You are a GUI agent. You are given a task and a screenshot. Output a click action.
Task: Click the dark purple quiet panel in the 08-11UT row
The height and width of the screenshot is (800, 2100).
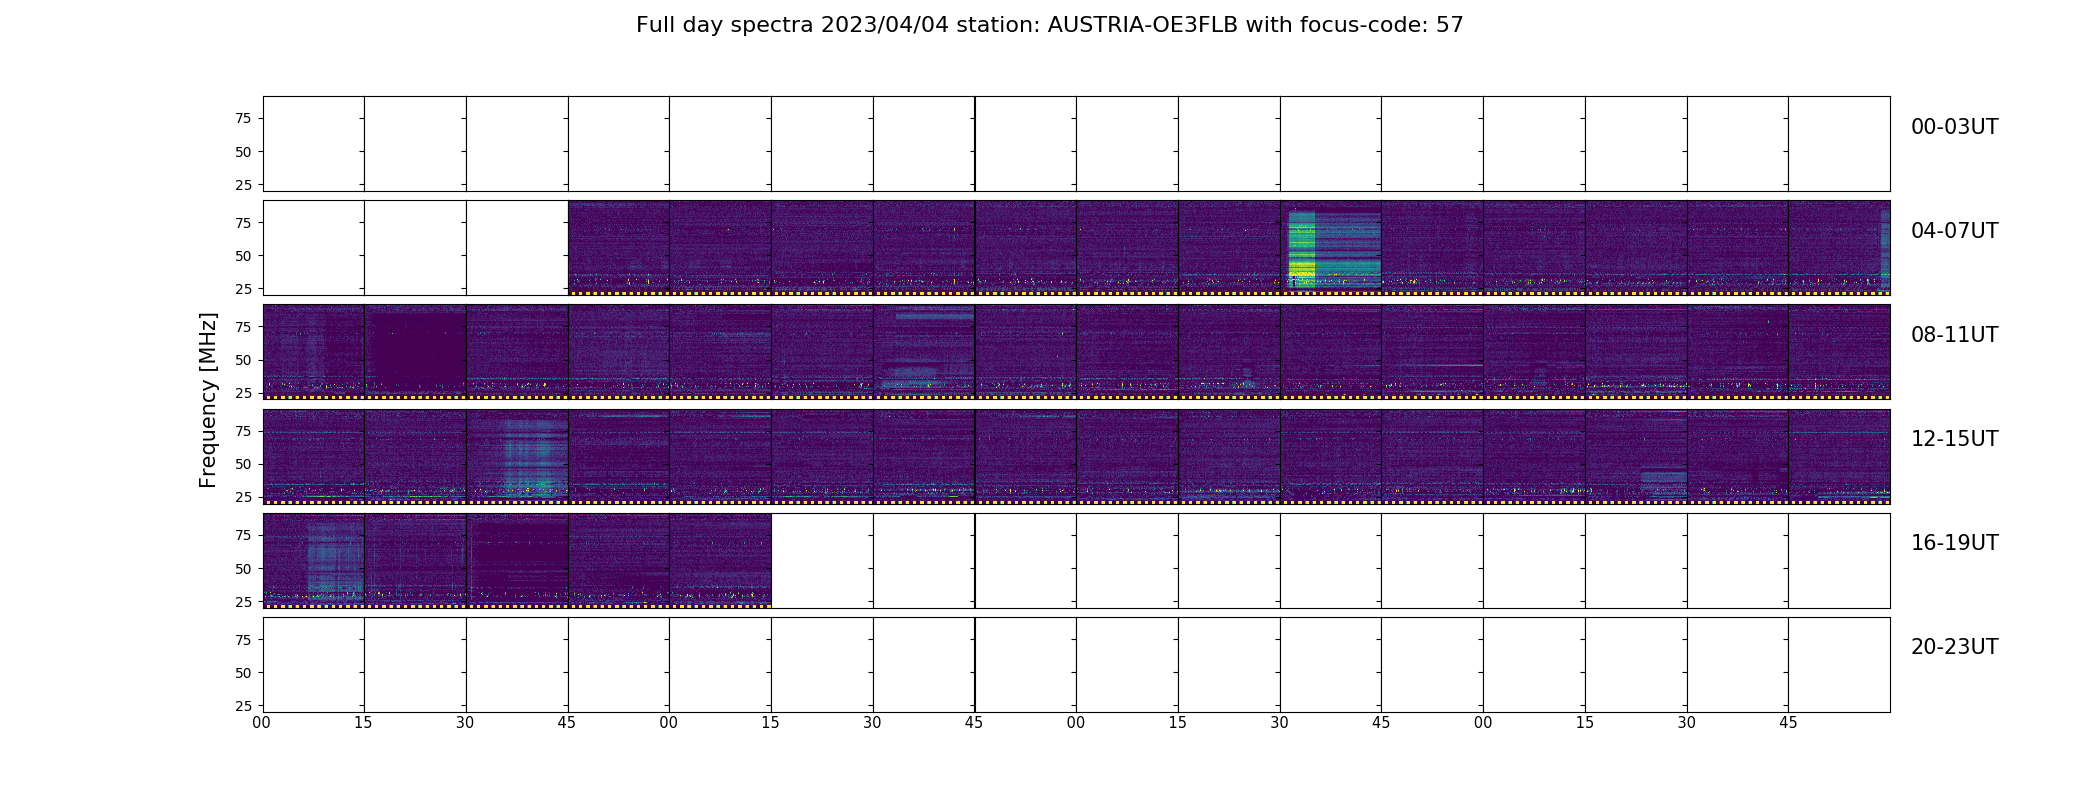[415, 352]
